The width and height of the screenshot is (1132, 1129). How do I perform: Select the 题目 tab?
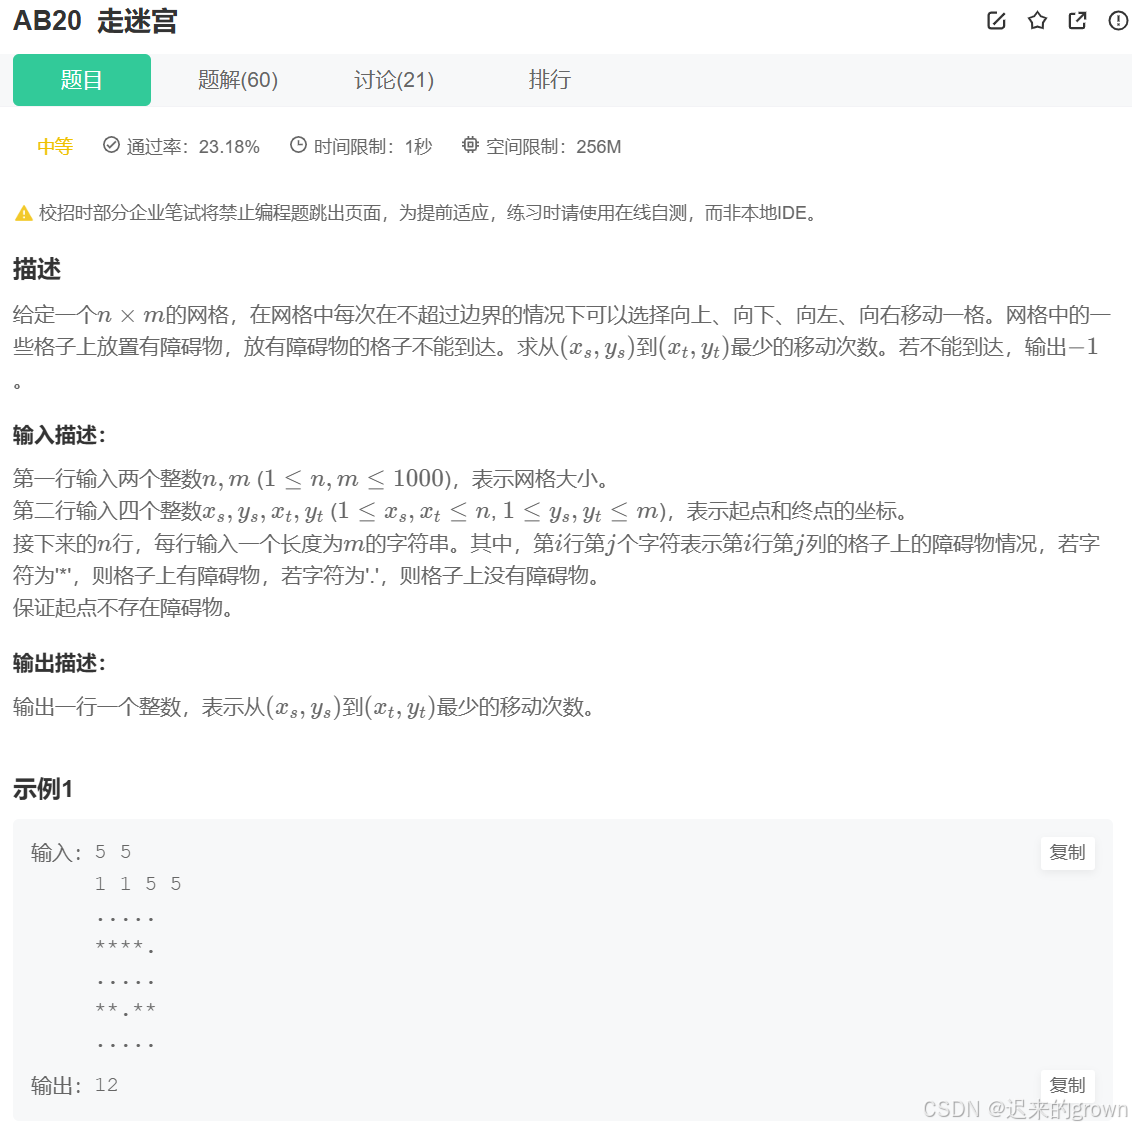point(82,80)
